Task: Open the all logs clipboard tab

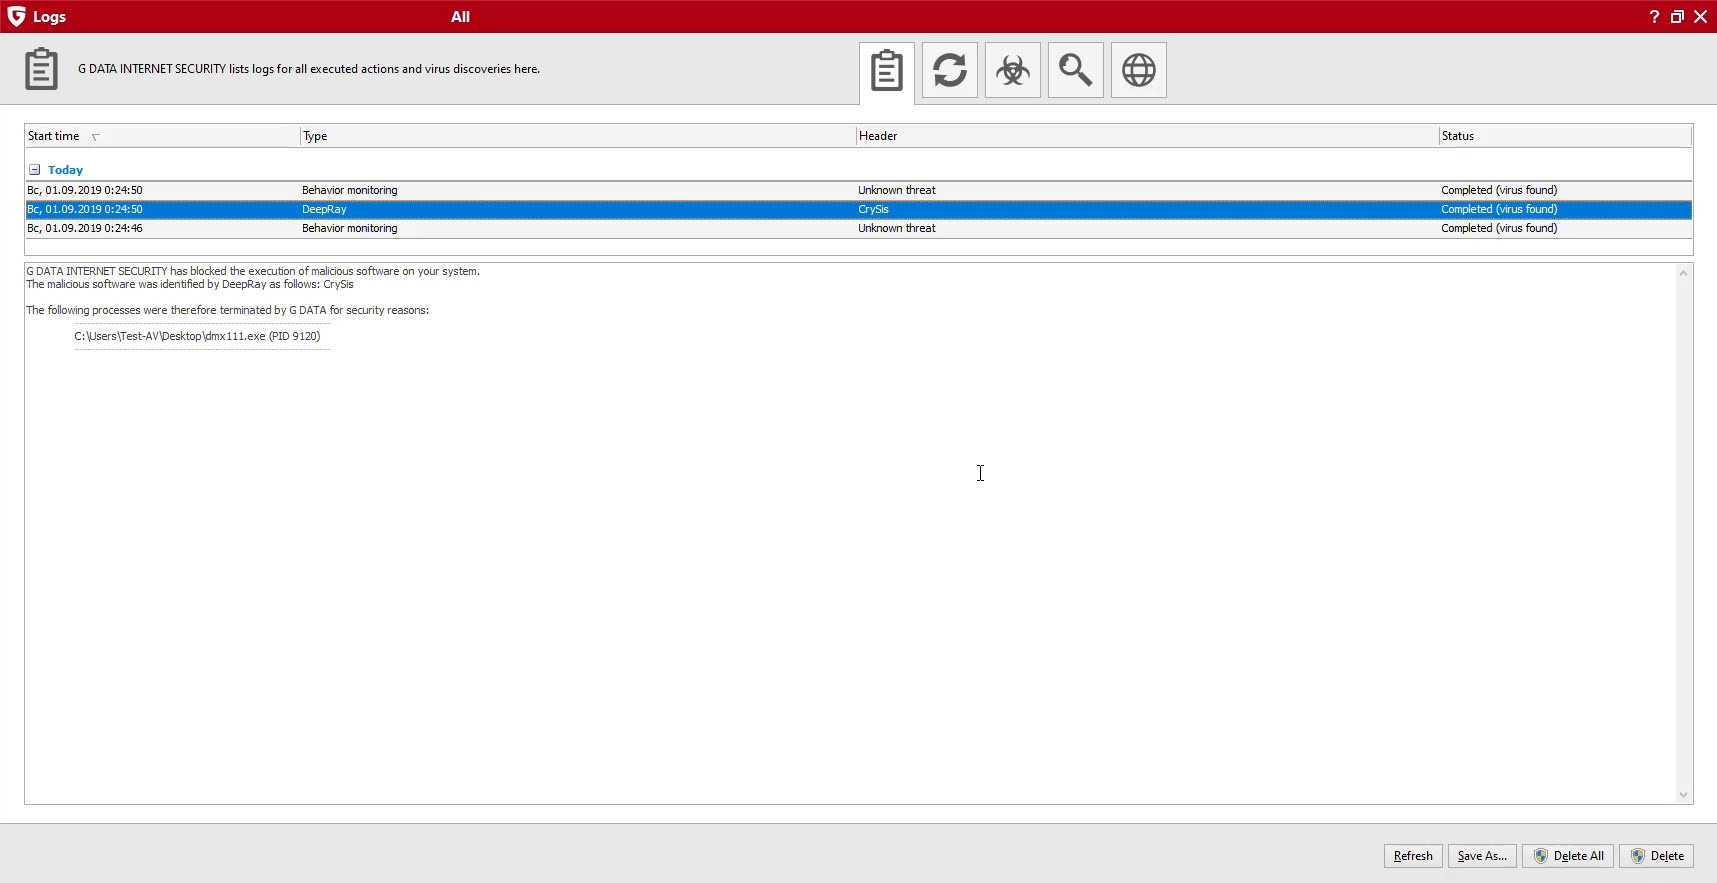Action: pyautogui.click(x=887, y=71)
